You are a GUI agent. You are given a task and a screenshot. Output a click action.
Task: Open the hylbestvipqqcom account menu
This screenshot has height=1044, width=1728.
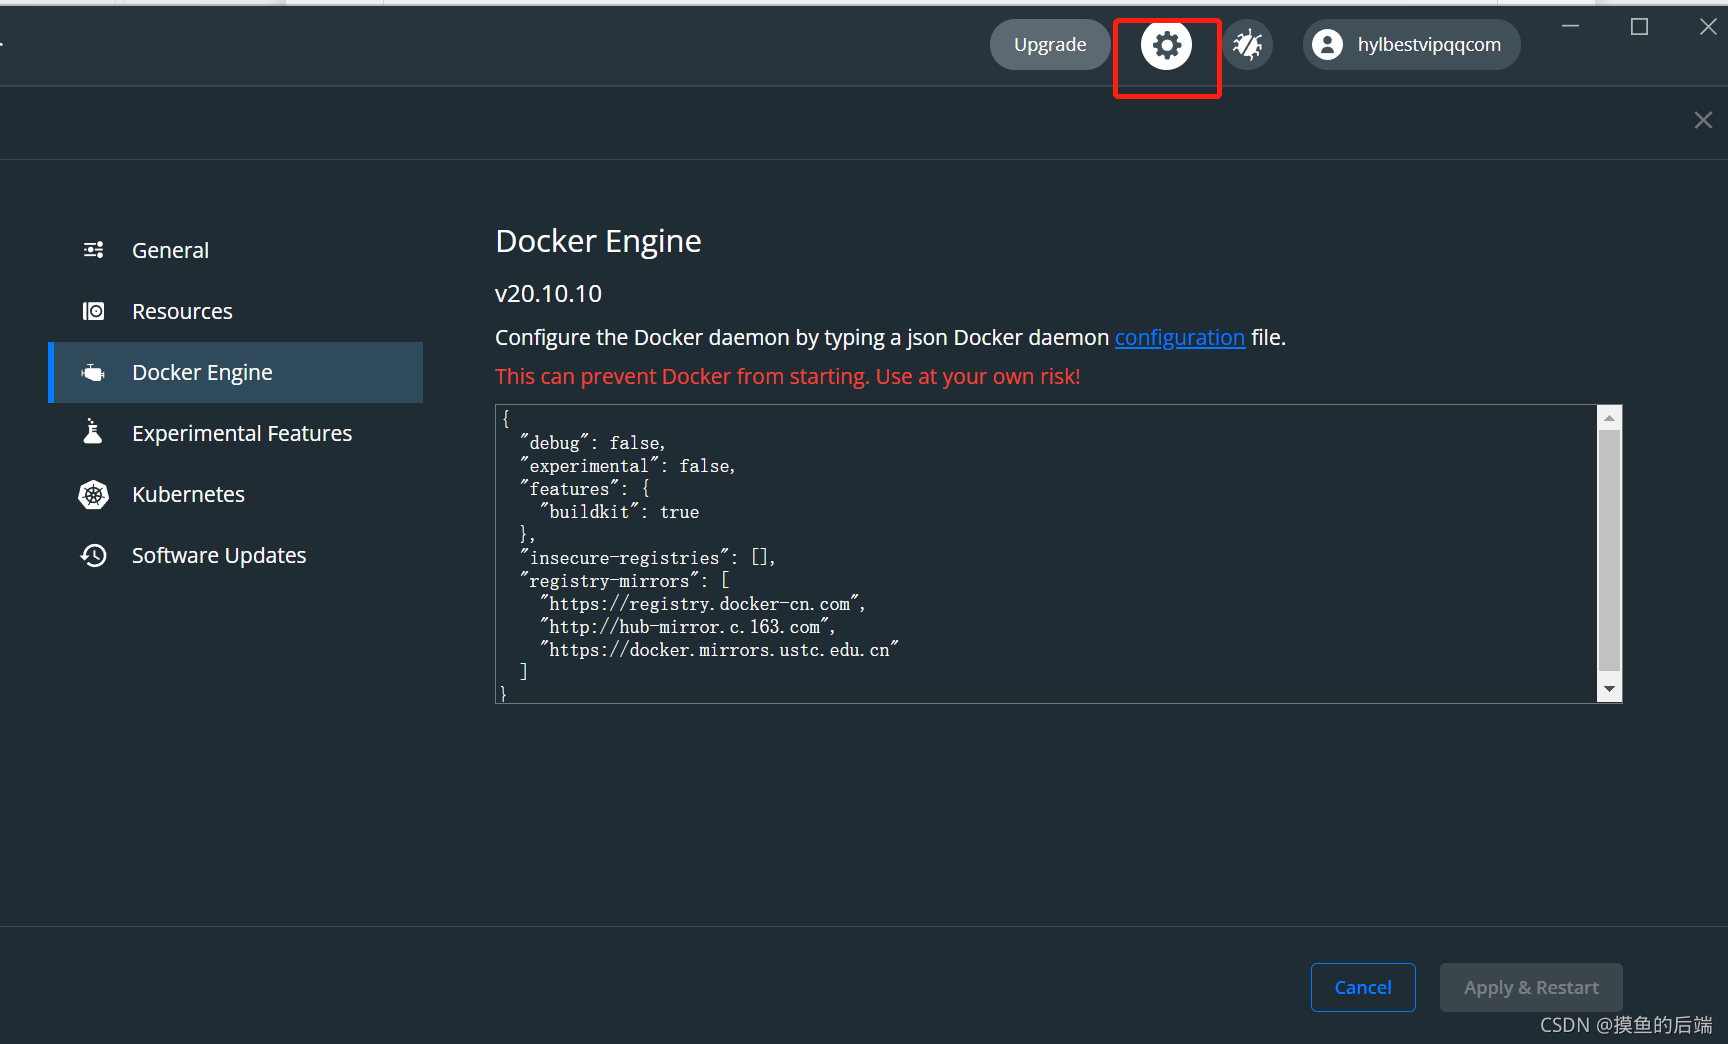(x=1411, y=45)
